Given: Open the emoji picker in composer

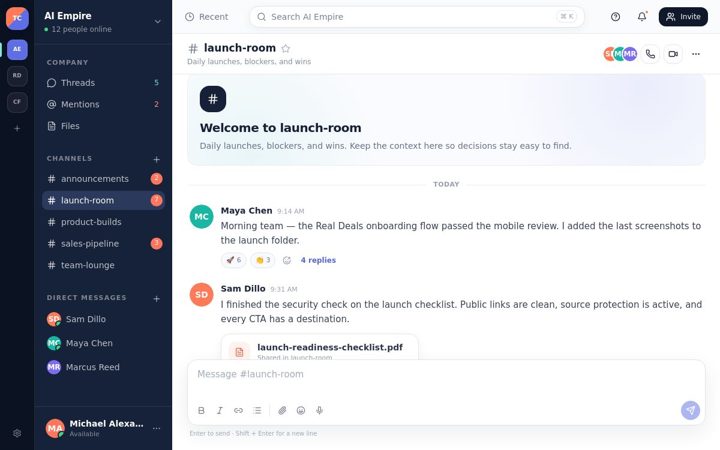Looking at the screenshot, I should [301, 411].
